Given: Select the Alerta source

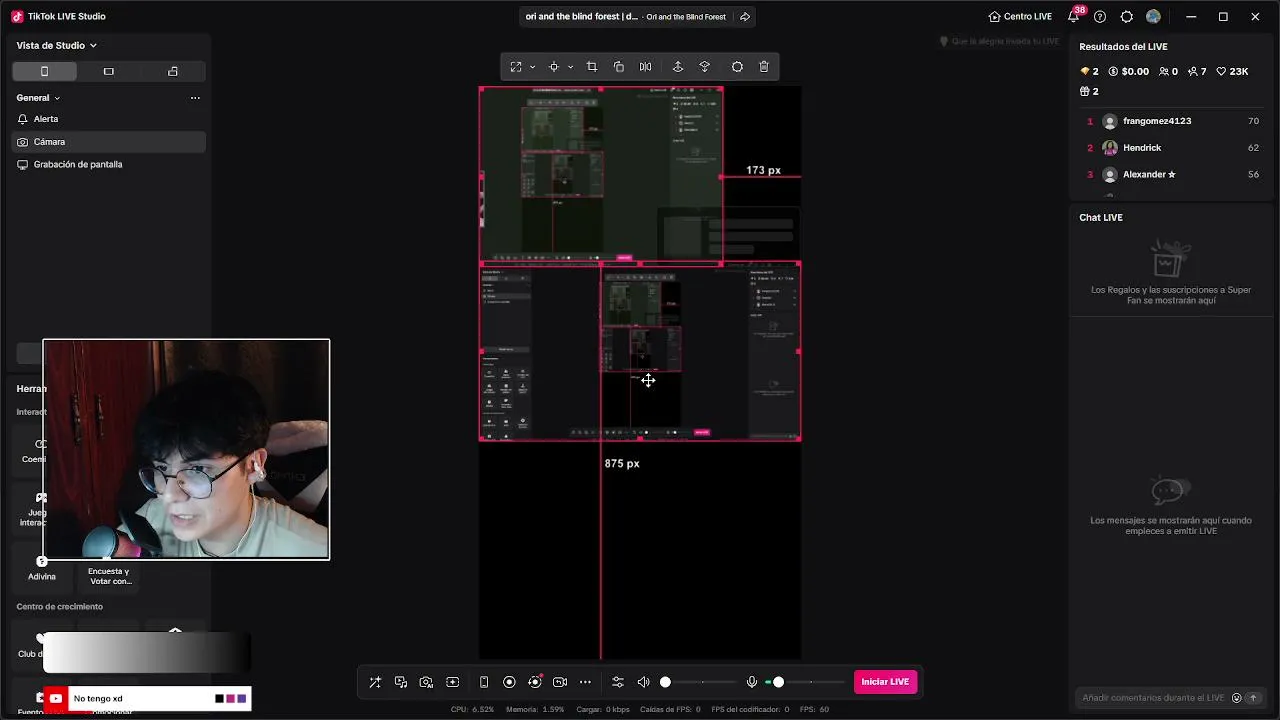Looking at the screenshot, I should tap(109, 119).
